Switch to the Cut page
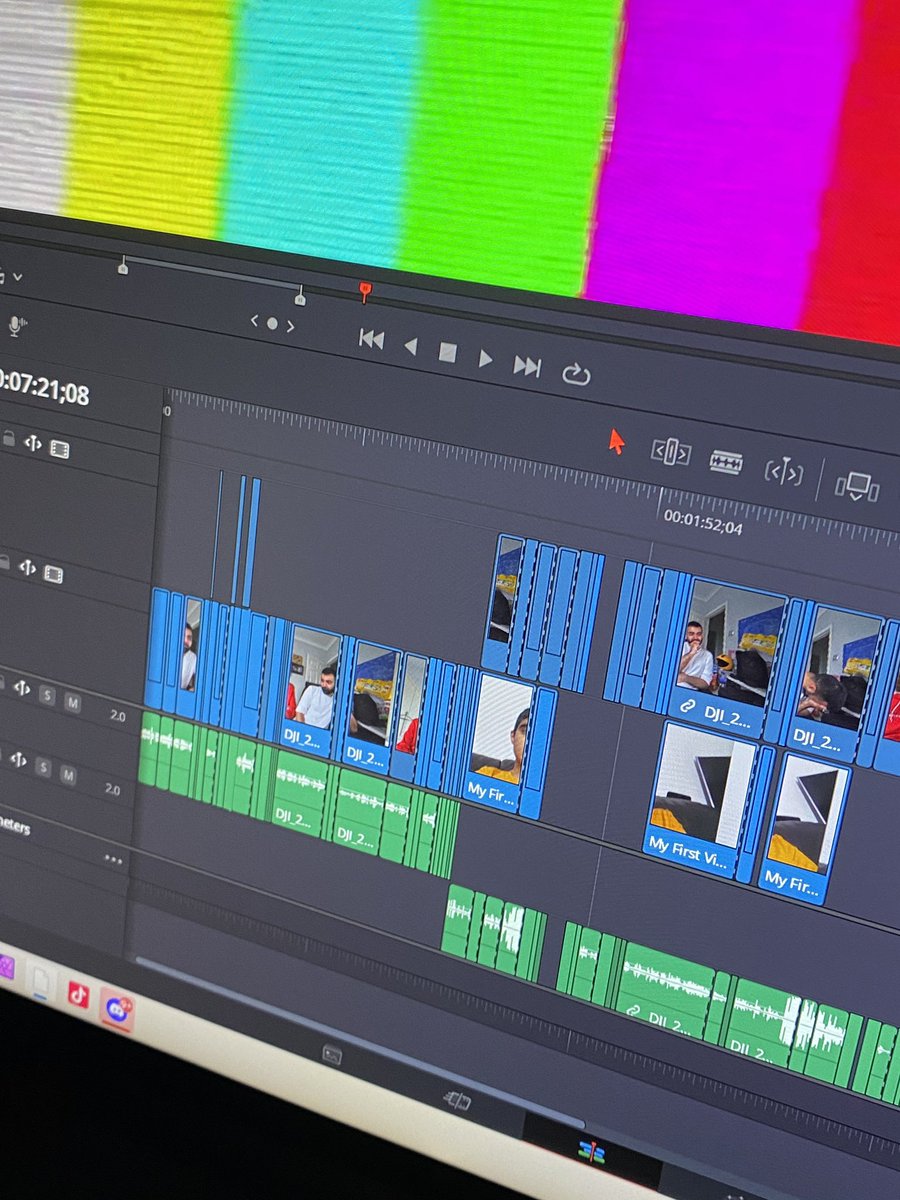This screenshot has width=900, height=1200. click(x=457, y=1101)
